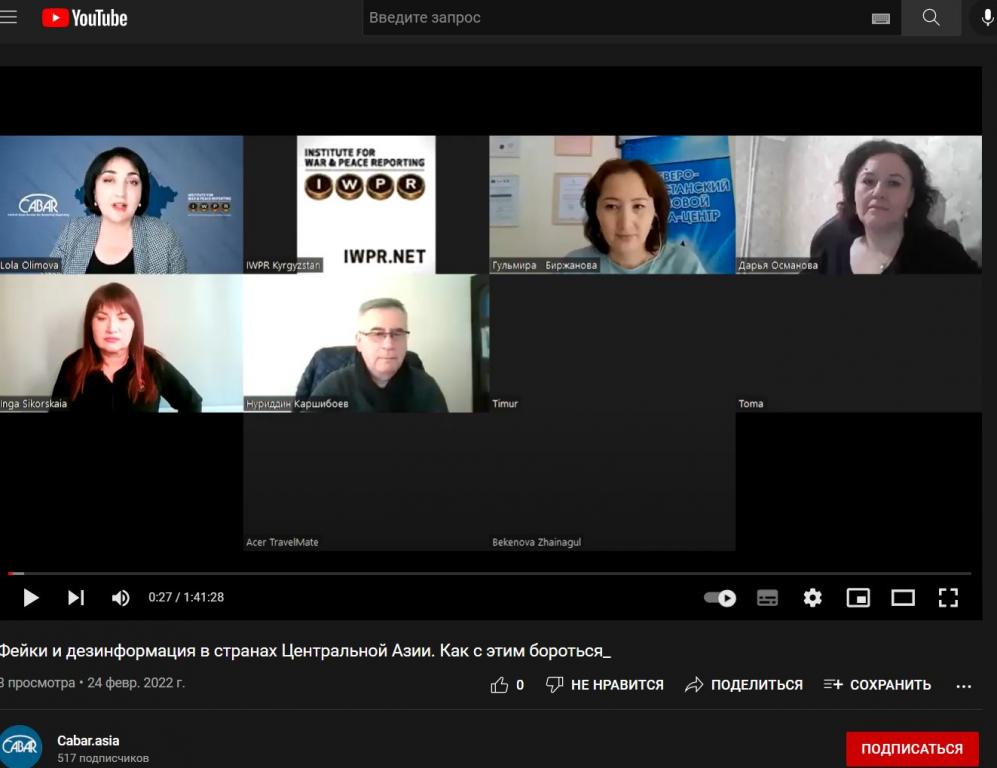Toggle the autoplay switch
Viewport: 997px width, 768px height.
click(x=720, y=598)
